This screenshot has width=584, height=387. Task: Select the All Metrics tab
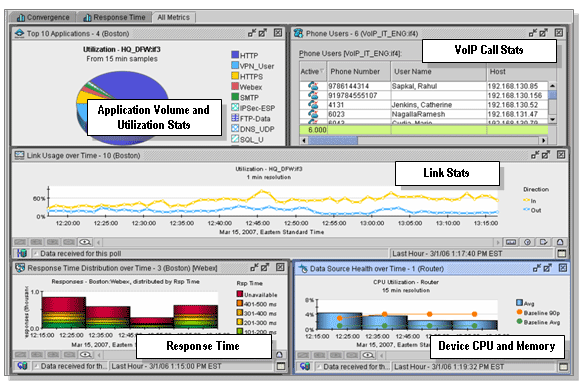click(x=173, y=17)
